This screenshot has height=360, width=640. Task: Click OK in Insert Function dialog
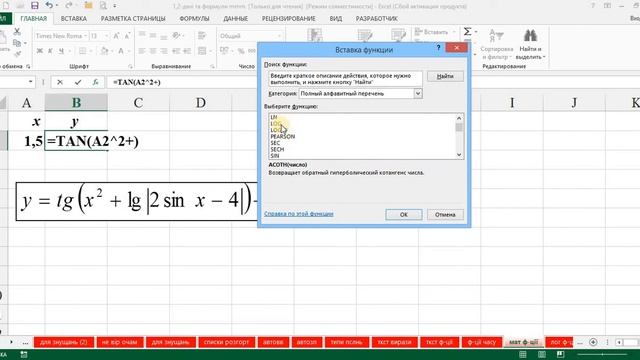pos(404,214)
